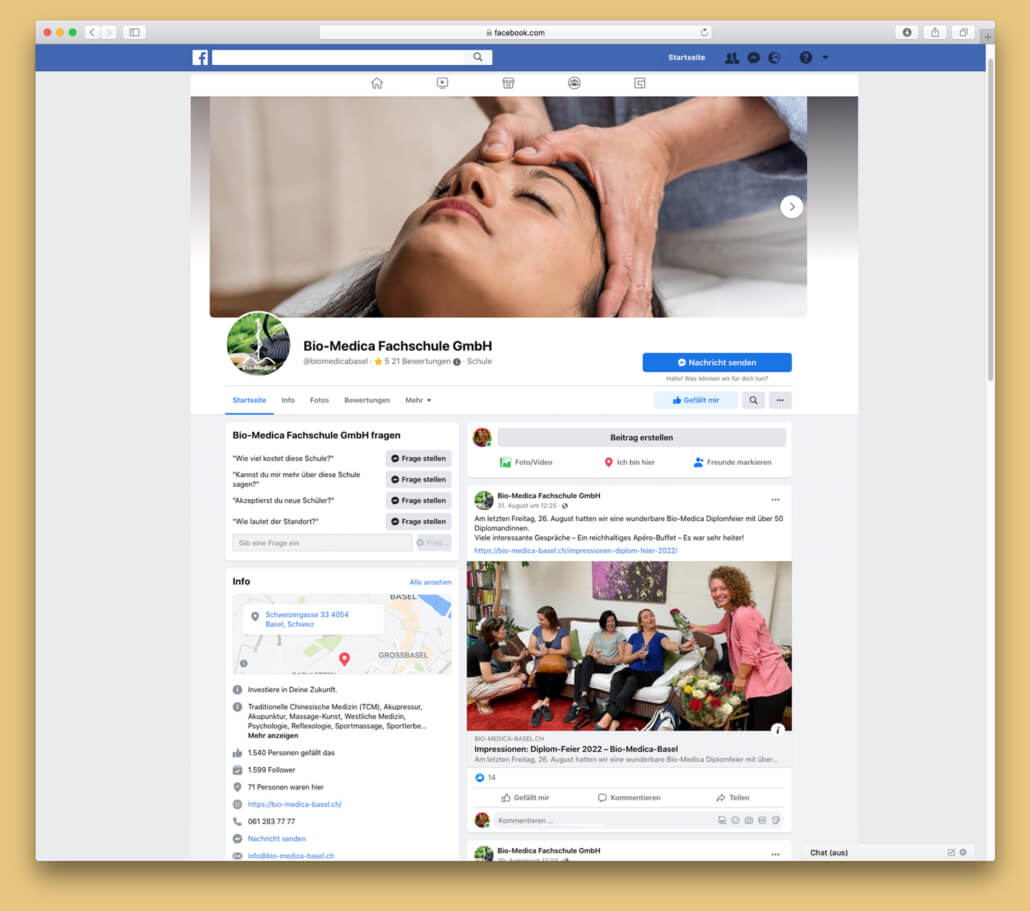Open Messenger icon in blue header
Screen dimensions: 1030x911
753,58
